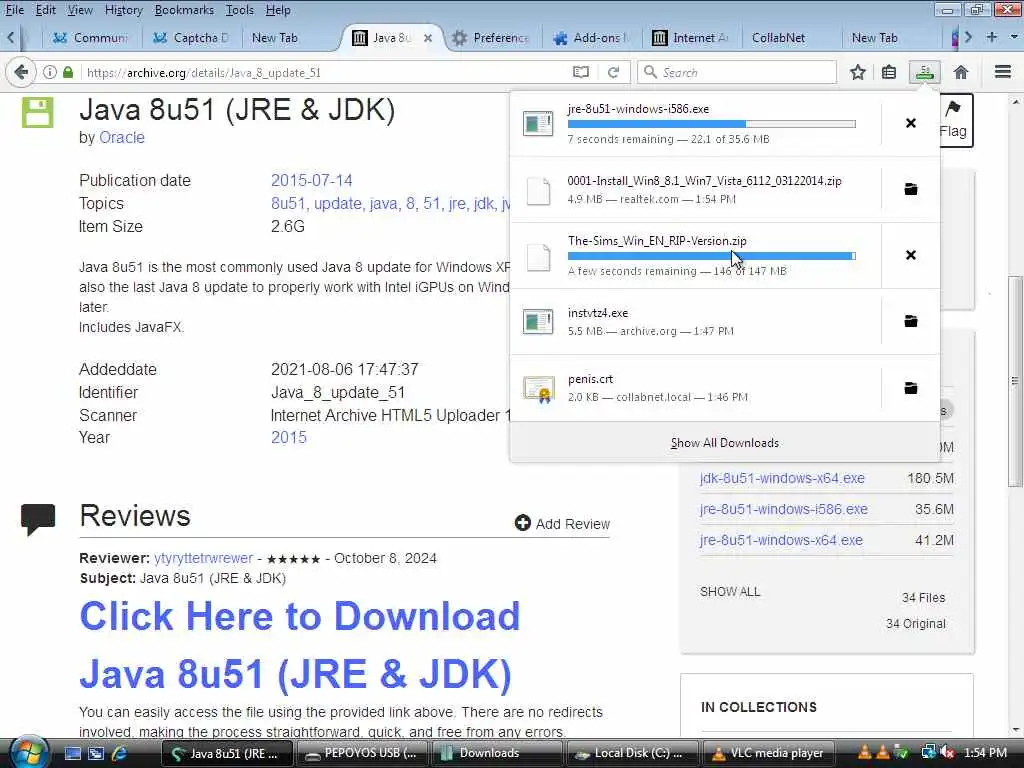
Task: Open the bookmarks list icon
Action: [889, 72]
